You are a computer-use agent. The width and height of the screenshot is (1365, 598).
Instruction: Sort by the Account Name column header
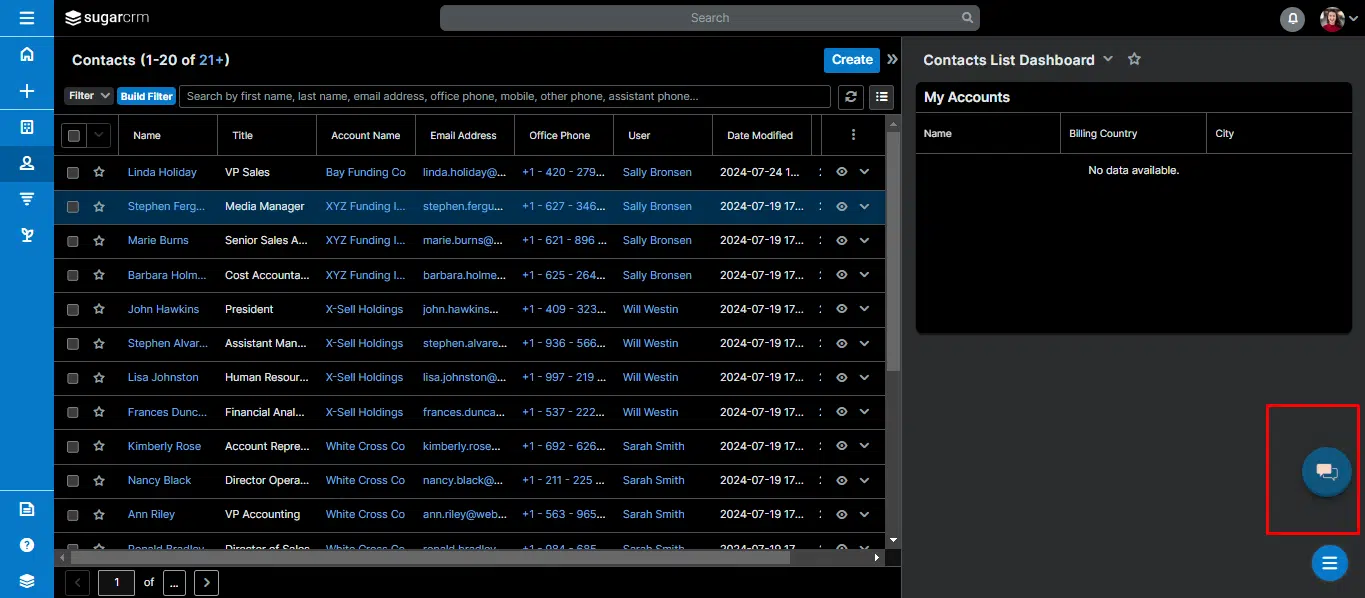366,135
